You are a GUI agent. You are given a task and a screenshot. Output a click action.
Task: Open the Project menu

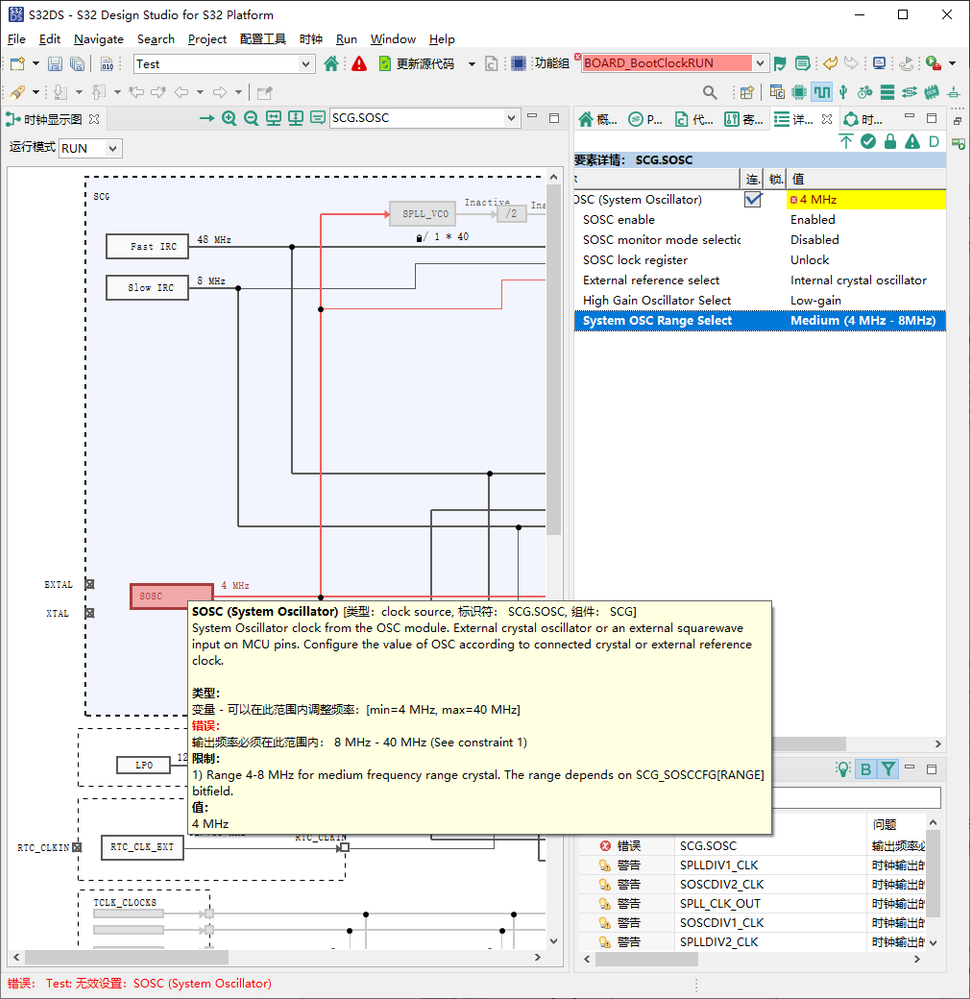pyautogui.click(x=207, y=39)
